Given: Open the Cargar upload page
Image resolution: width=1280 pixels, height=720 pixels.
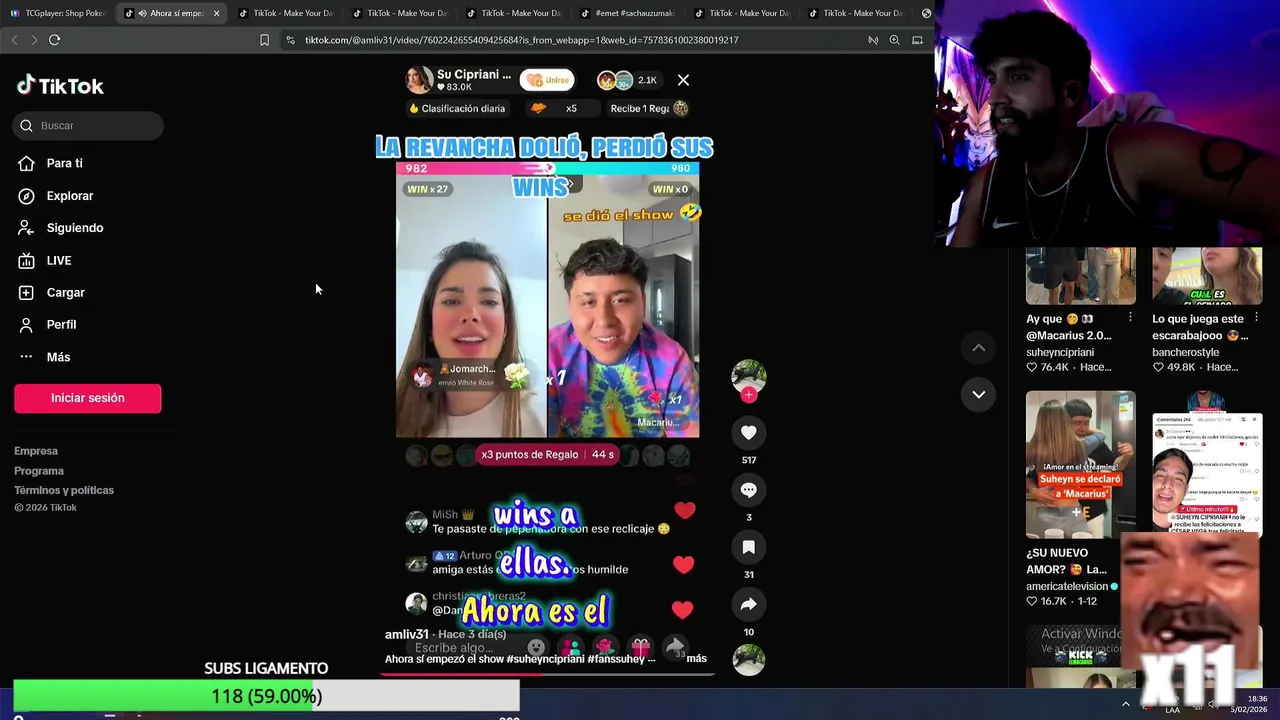Looking at the screenshot, I should (65, 292).
